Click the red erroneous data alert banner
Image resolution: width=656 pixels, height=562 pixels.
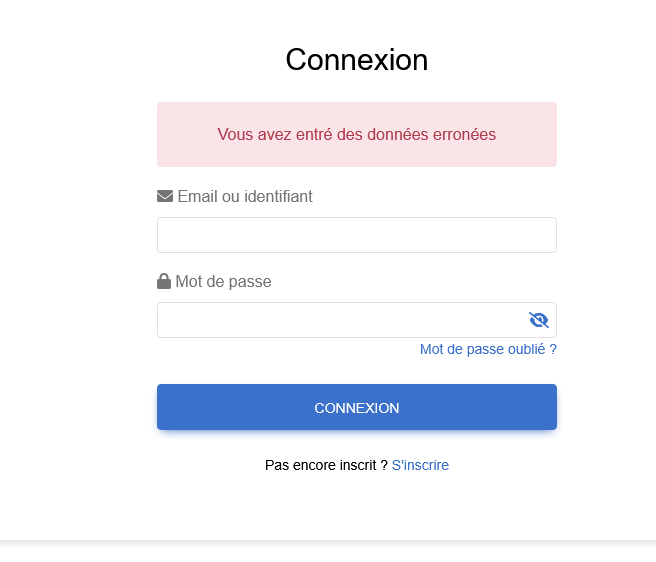(x=357, y=134)
